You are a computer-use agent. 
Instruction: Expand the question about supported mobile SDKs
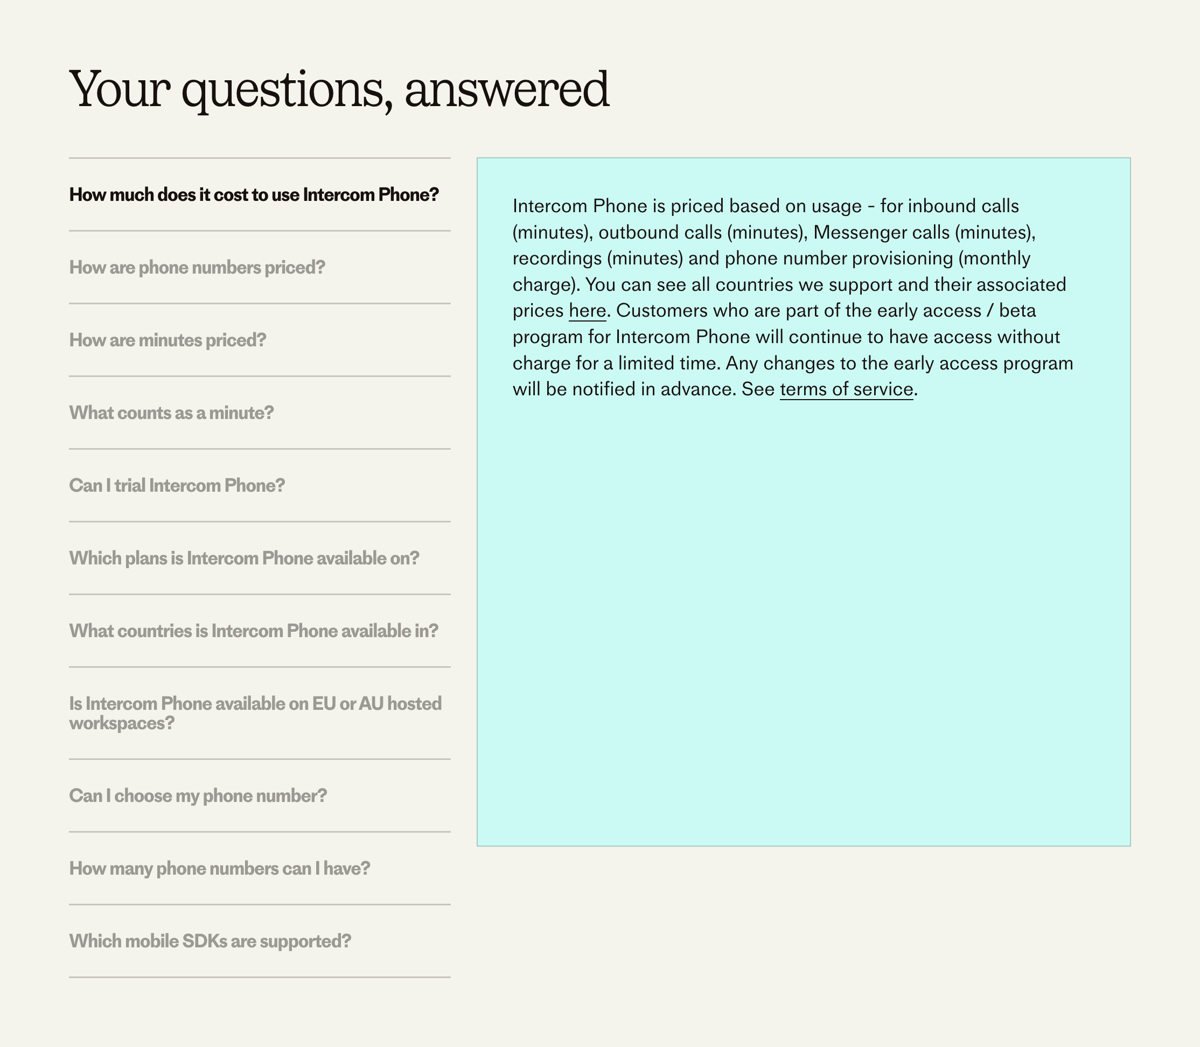[209, 941]
